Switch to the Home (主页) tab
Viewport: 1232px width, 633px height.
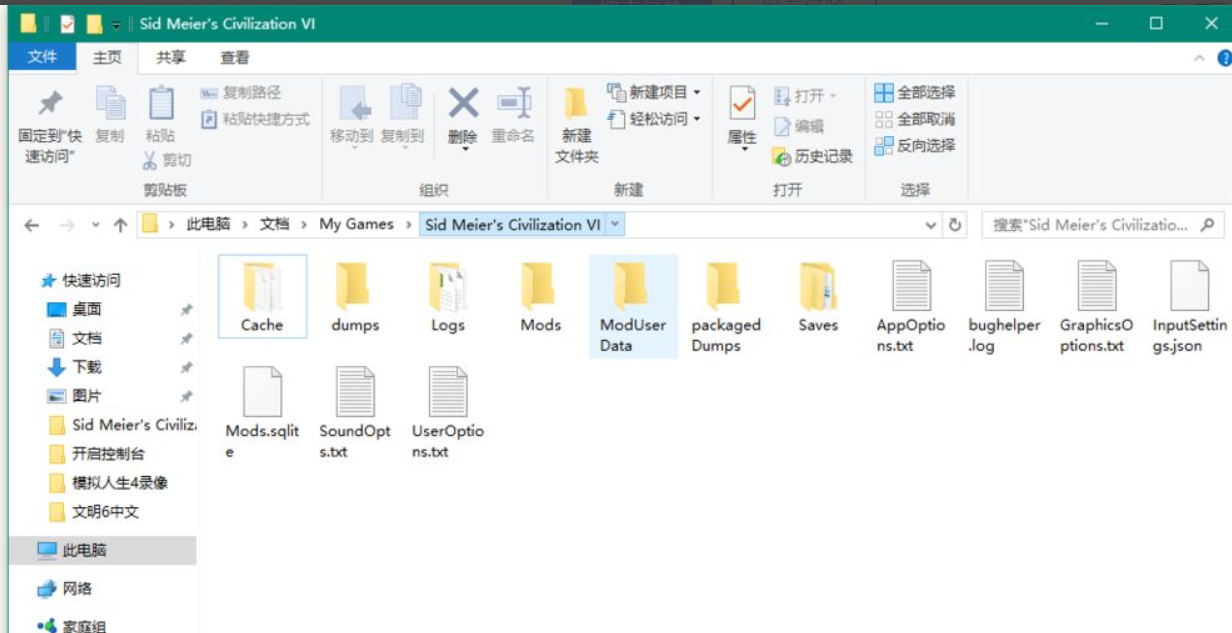107,57
